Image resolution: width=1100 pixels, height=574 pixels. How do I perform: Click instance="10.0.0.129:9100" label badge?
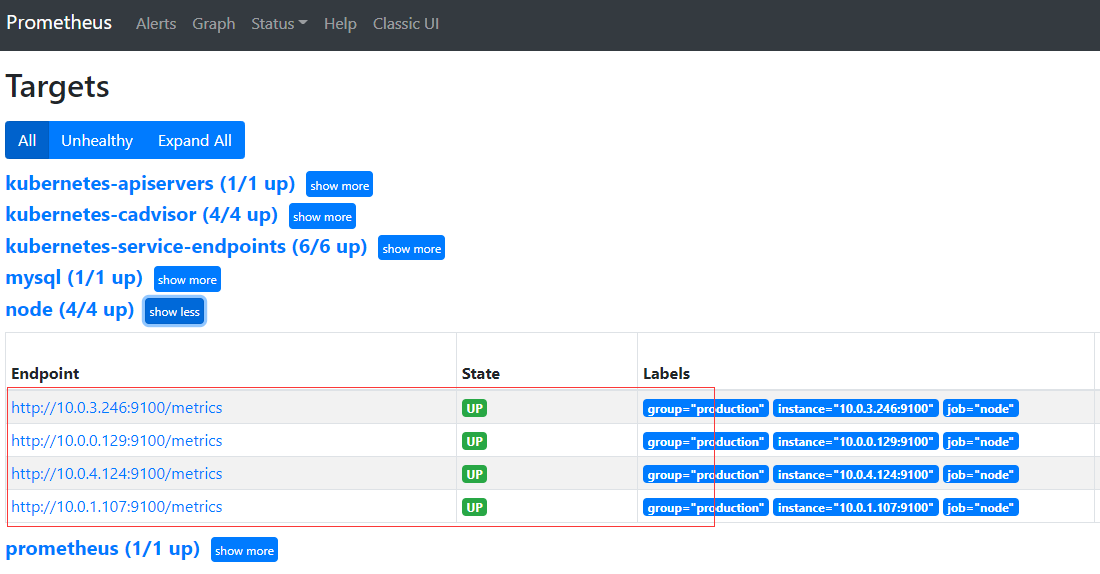point(855,441)
